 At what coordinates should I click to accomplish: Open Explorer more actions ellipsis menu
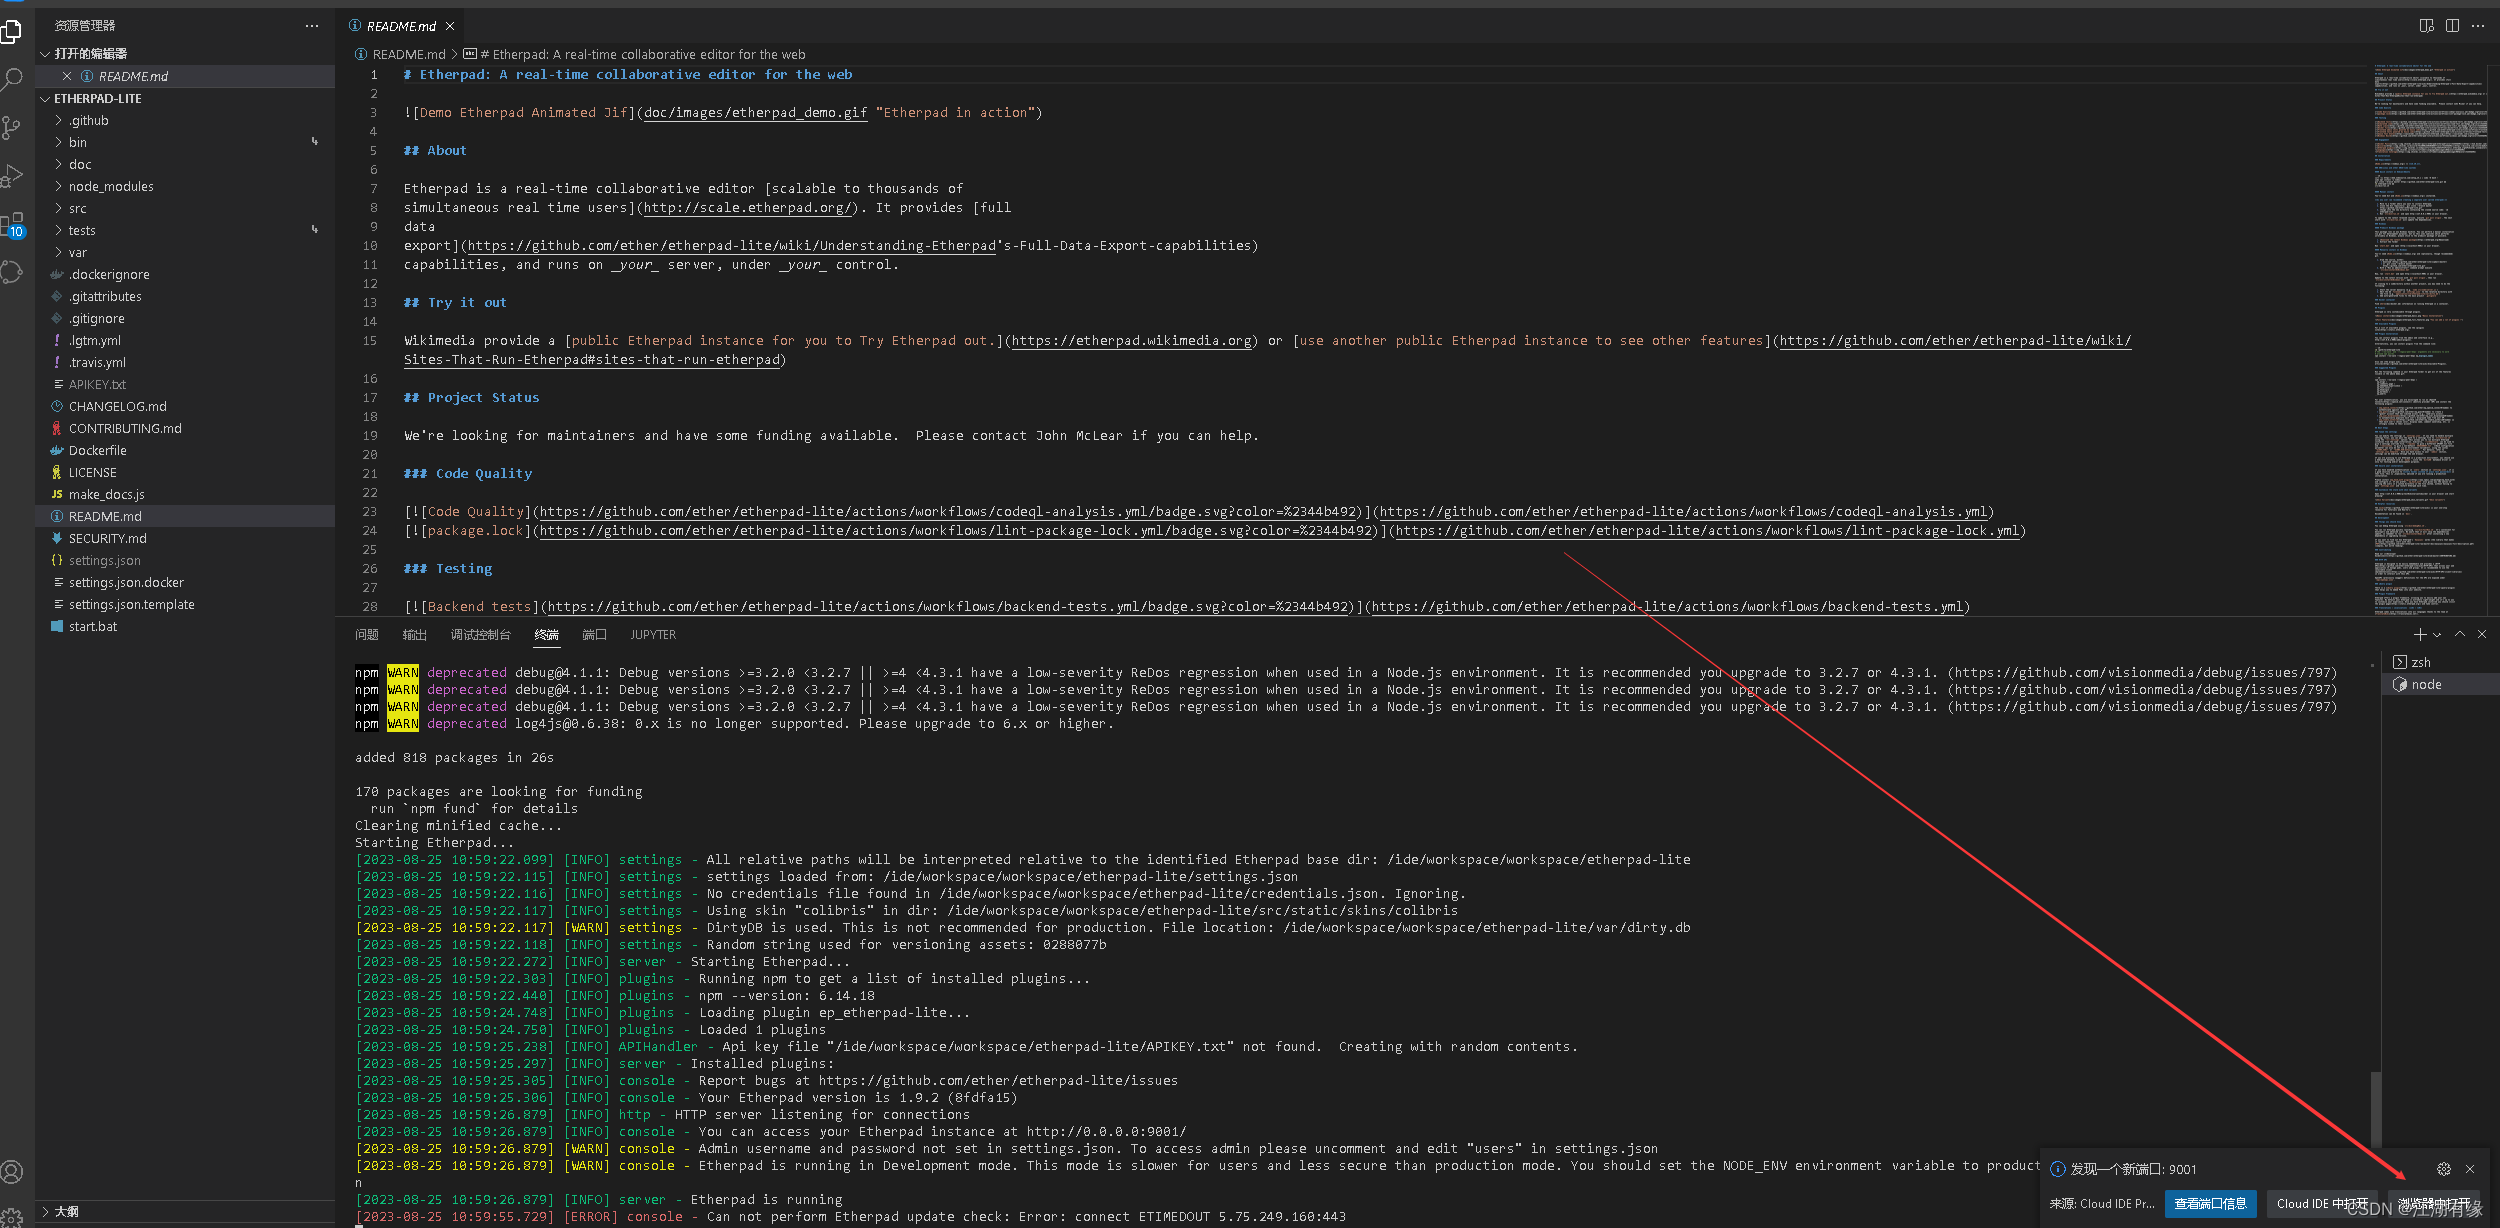click(312, 26)
